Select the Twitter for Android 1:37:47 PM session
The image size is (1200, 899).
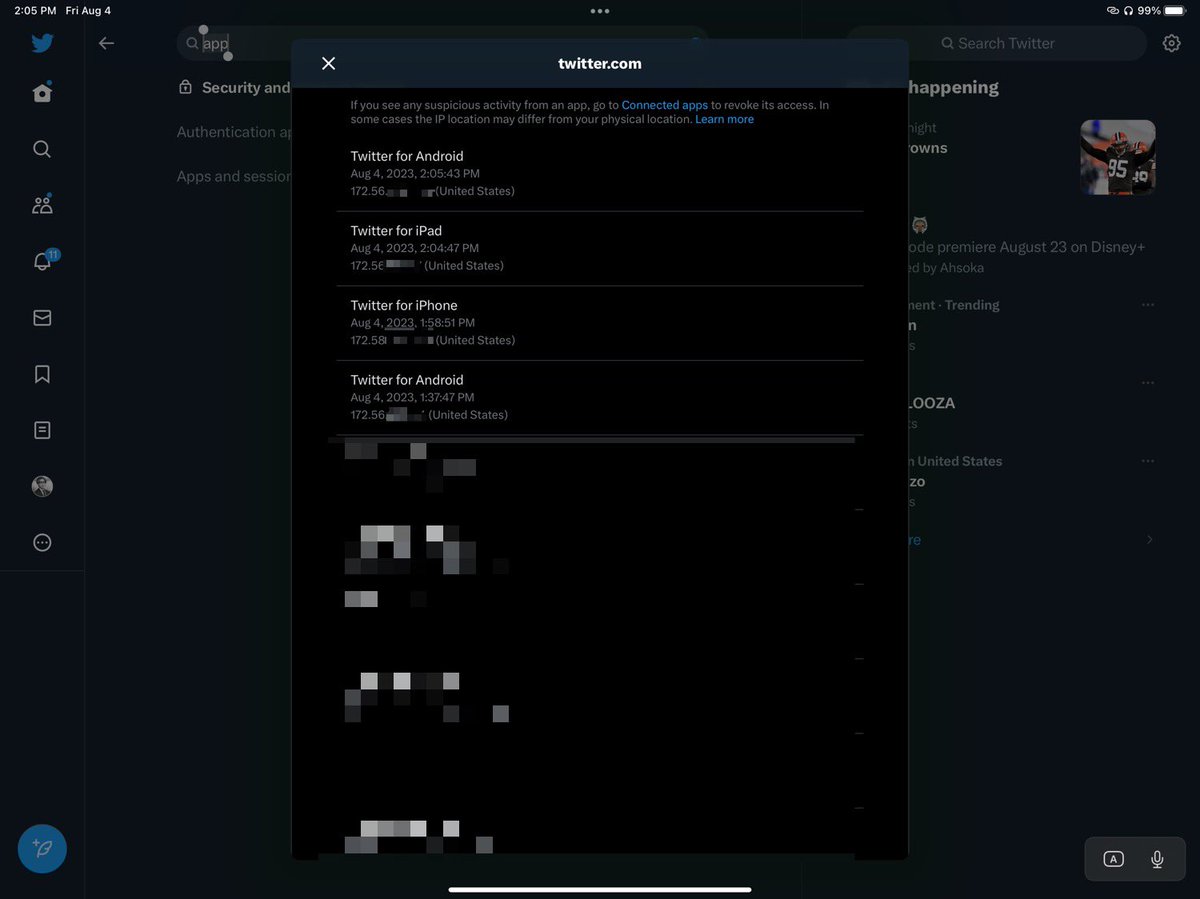(x=600, y=397)
